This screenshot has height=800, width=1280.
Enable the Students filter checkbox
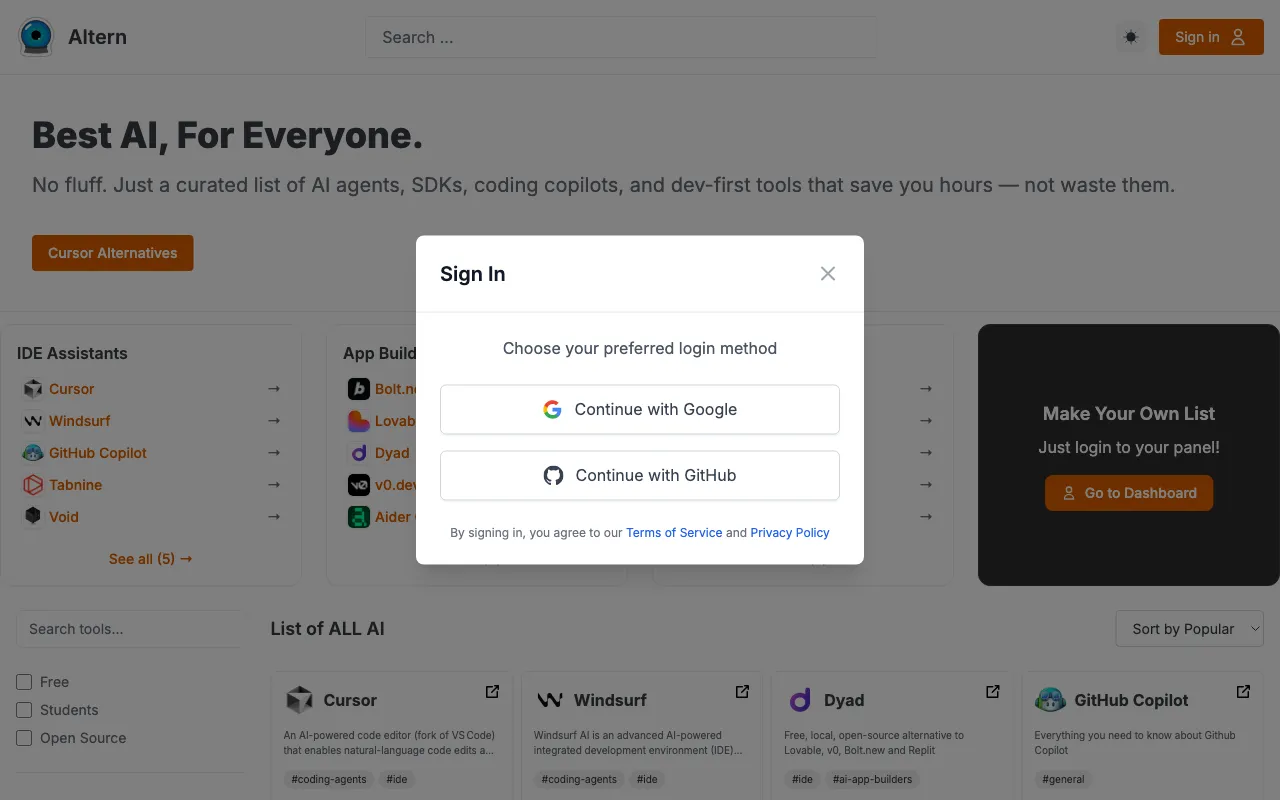[24, 710]
